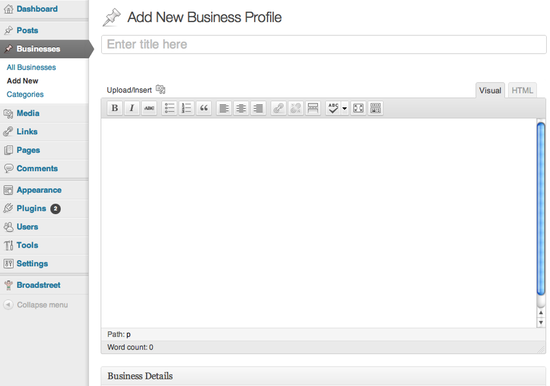Image resolution: width=550 pixels, height=386 pixels.
Task: Open the spellcheck language dropdown arrow
Action: (x=345, y=108)
